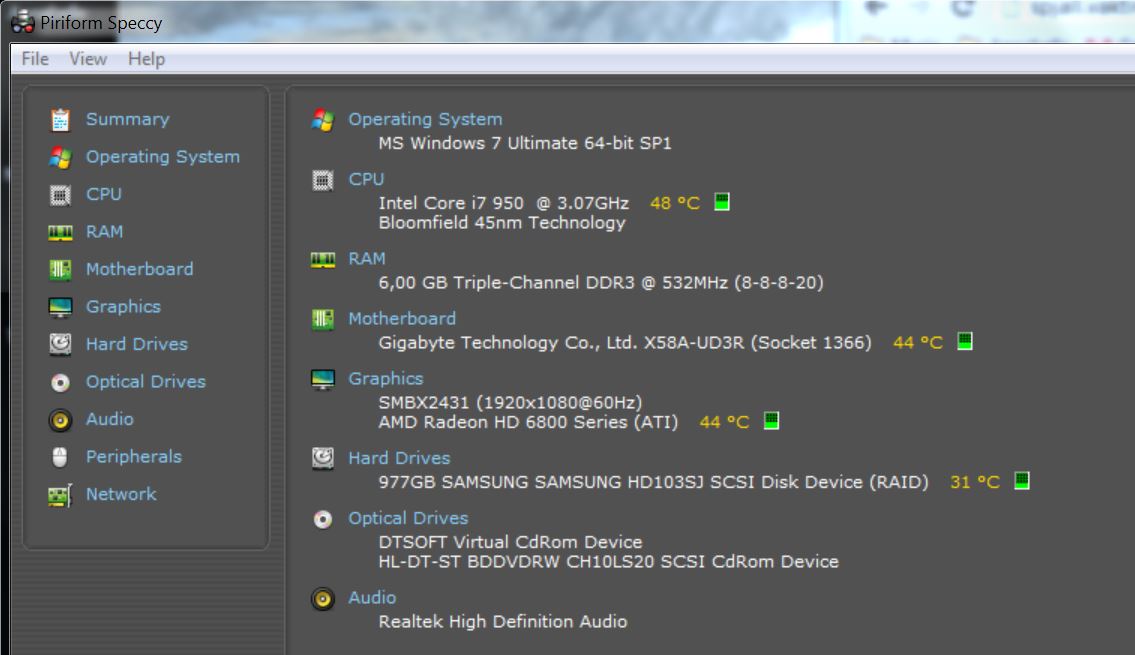Select Operating System in the sidebar
Screen dimensions: 1135x655
point(162,157)
